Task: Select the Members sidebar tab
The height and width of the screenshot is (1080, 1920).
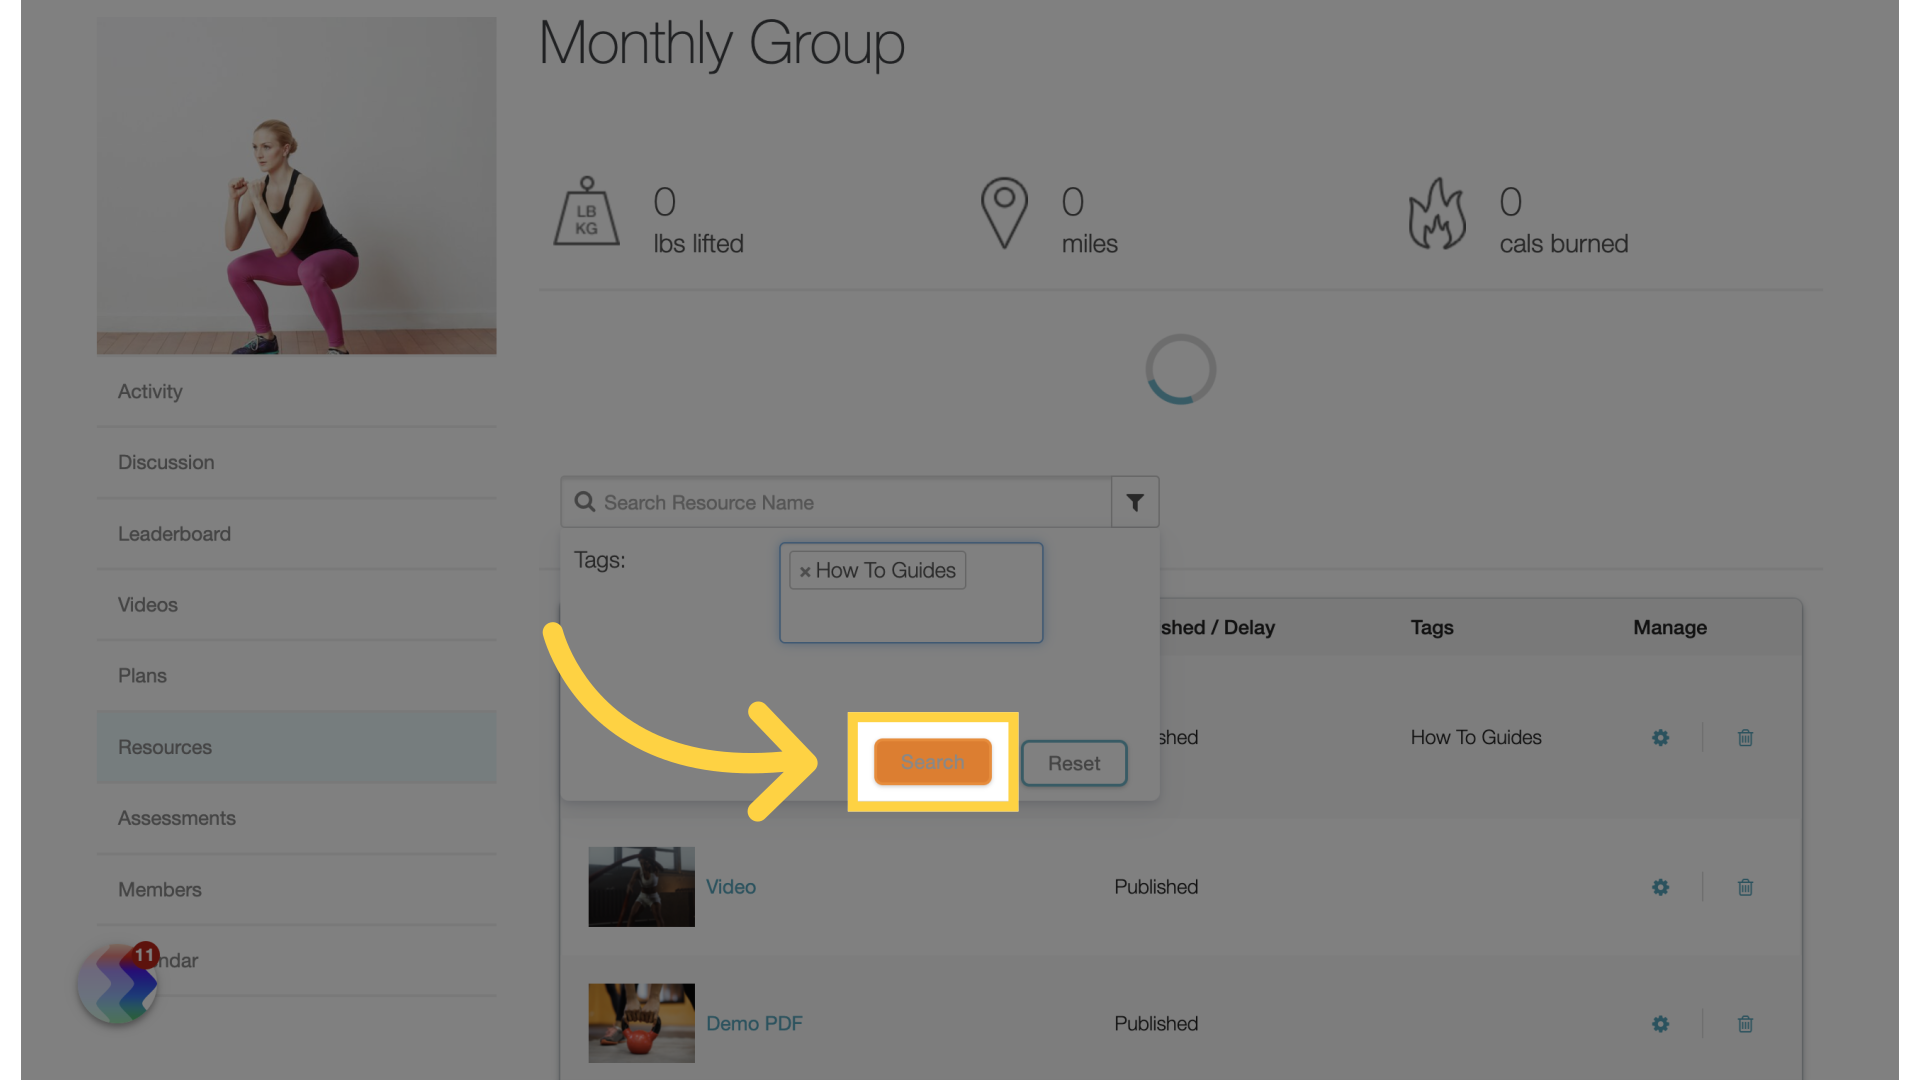Action: [160, 887]
